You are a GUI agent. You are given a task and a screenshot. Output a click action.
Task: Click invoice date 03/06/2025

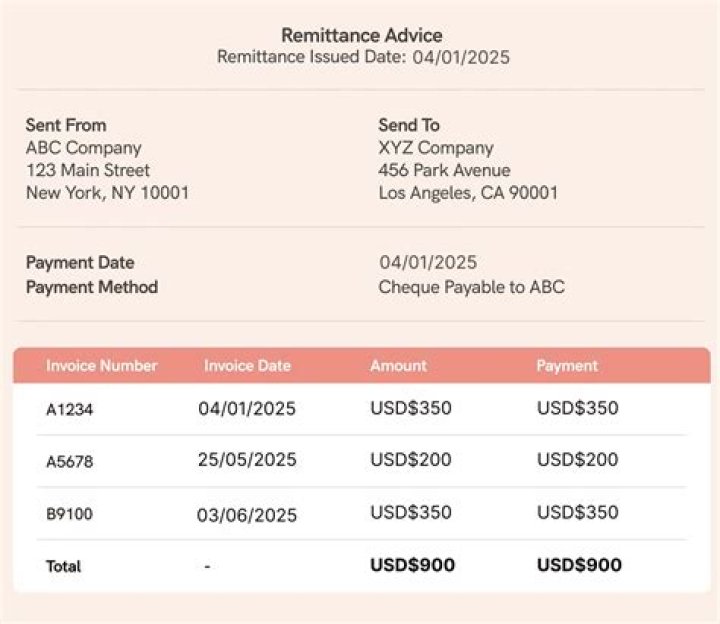(x=247, y=515)
